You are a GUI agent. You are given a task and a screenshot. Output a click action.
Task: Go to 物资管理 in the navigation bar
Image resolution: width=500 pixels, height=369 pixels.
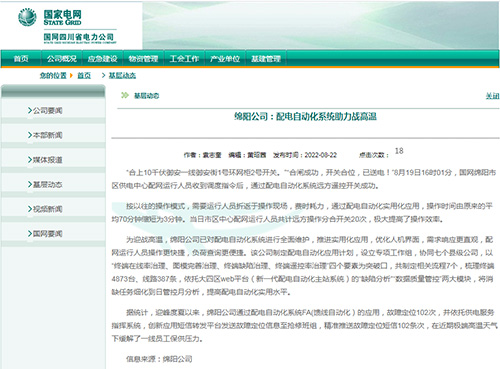[143, 59]
